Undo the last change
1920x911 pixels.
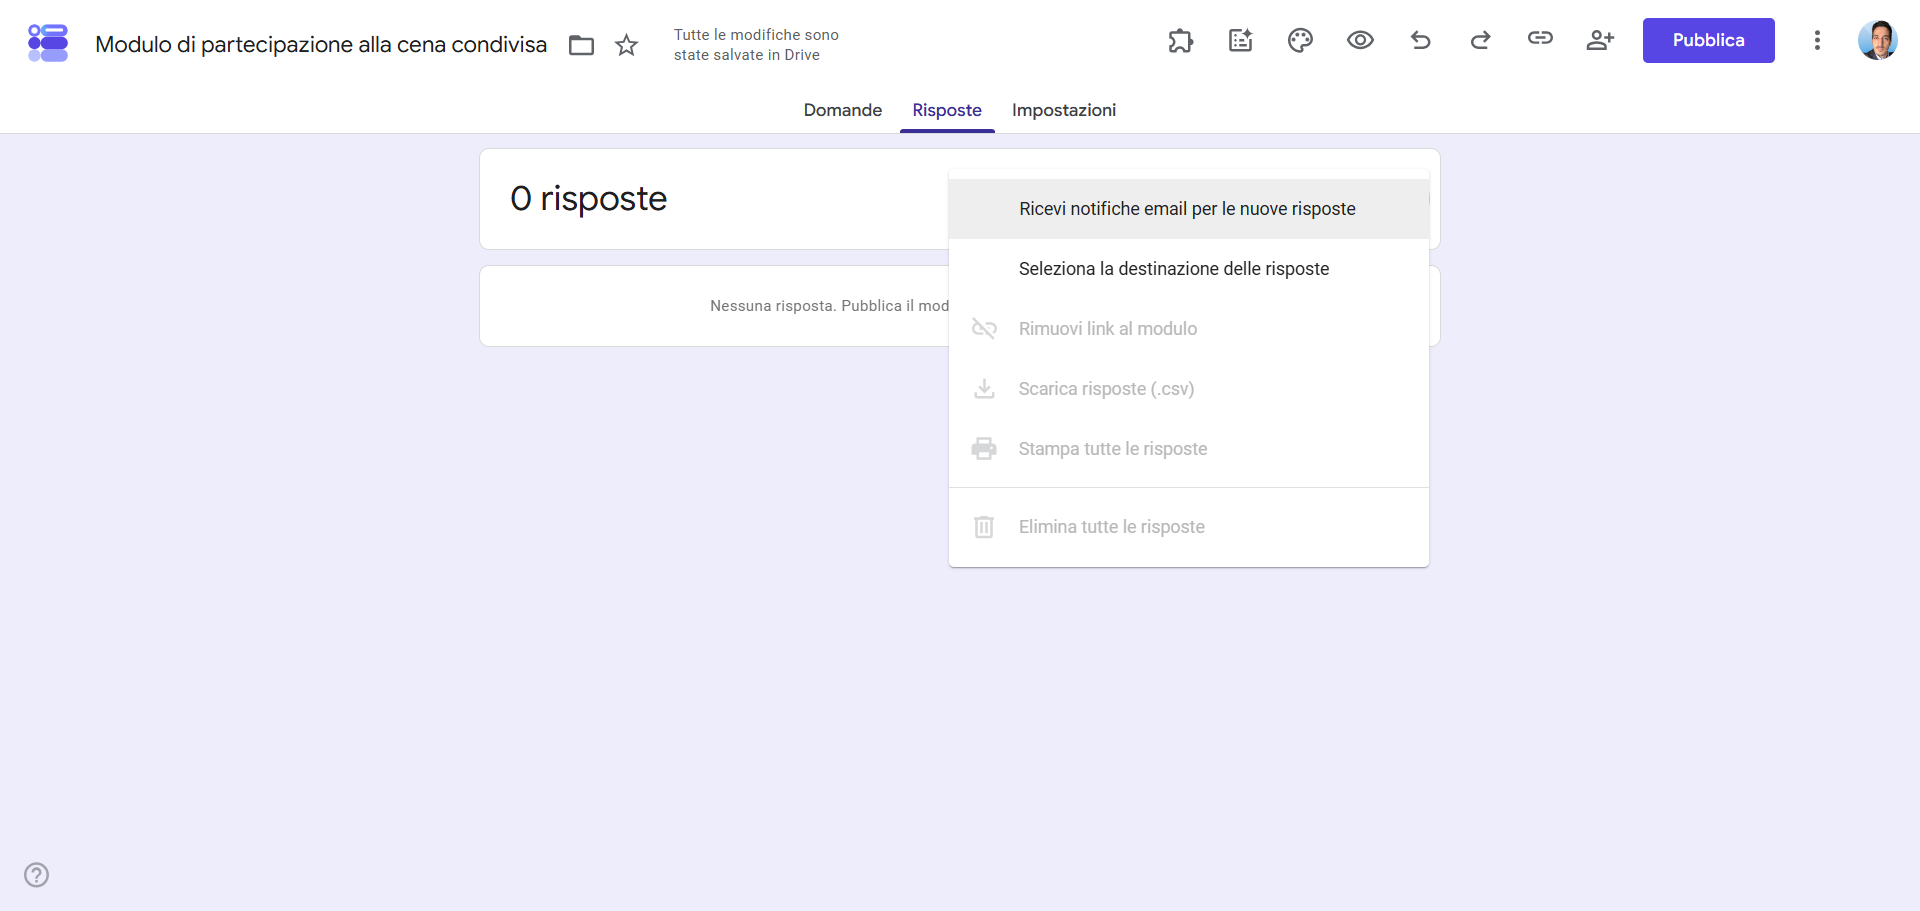tap(1420, 40)
